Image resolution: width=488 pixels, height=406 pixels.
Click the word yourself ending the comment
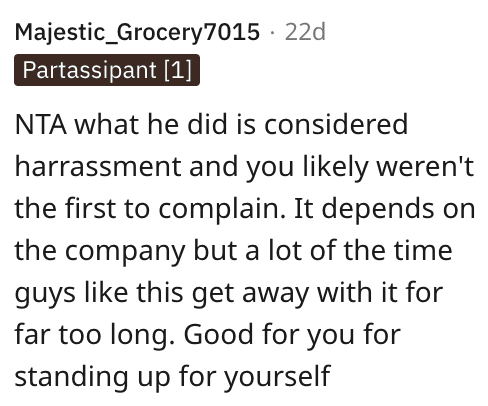[x=277, y=377]
